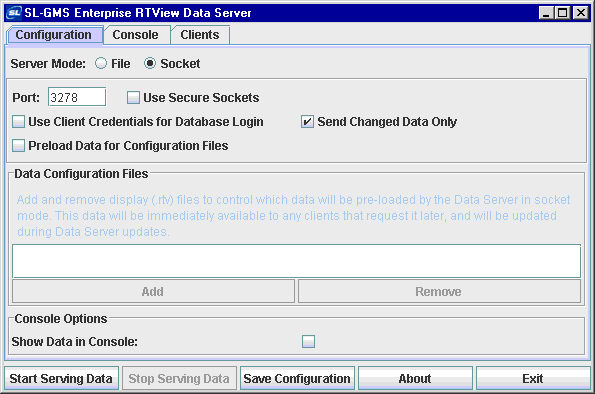
Task: Click Start Serving Data button
Action: pos(61,378)
